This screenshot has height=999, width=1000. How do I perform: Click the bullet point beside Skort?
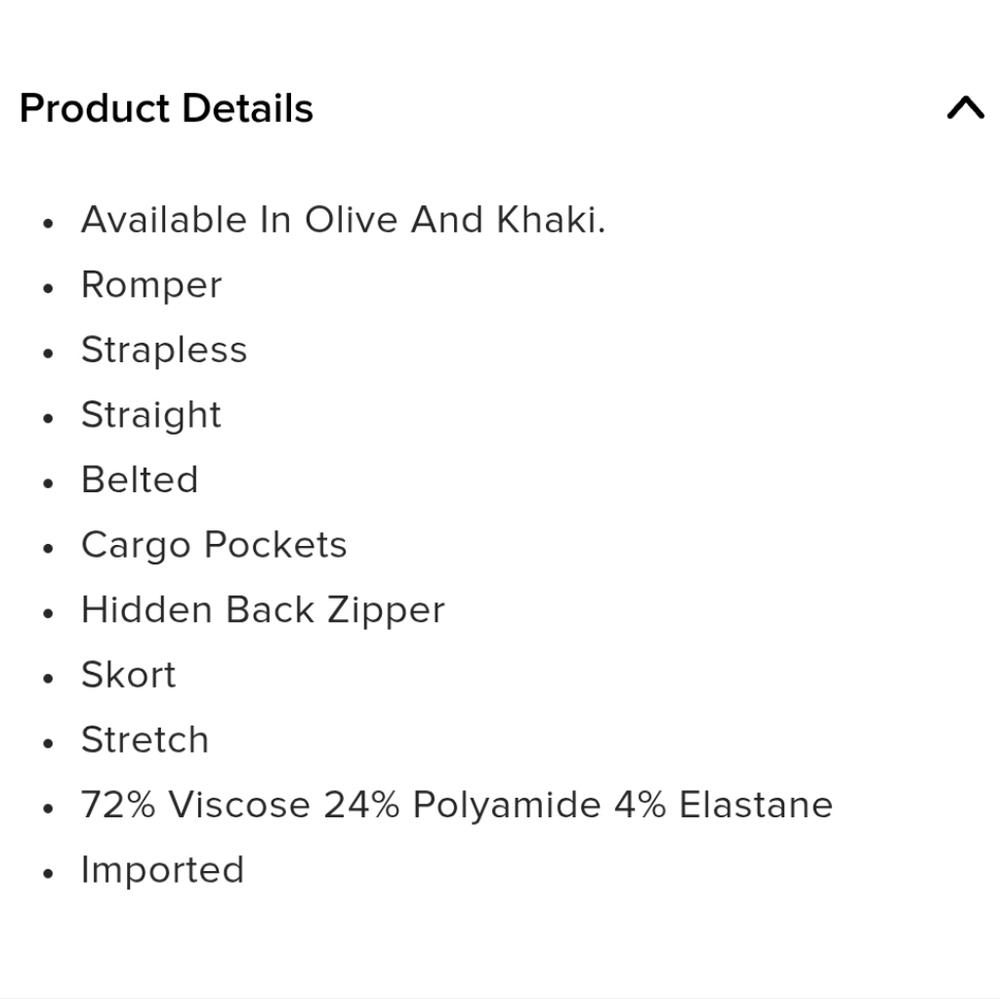[x=47, y=678]
